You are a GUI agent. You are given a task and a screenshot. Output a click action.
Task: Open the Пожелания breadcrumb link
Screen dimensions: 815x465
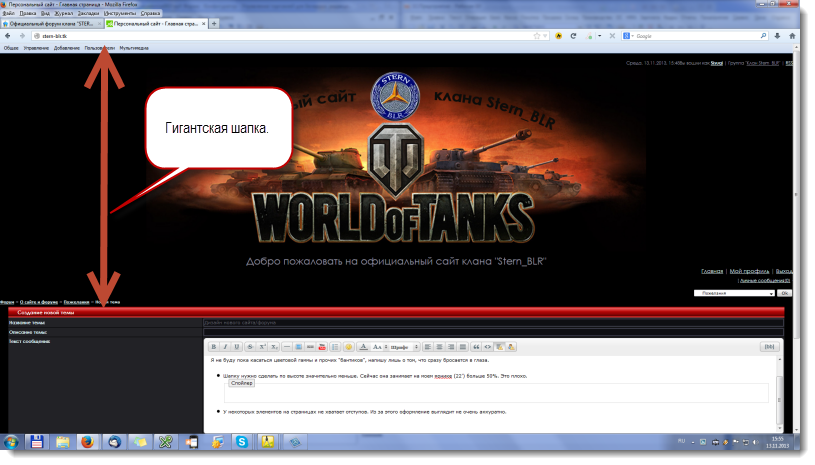click(76, 302)
